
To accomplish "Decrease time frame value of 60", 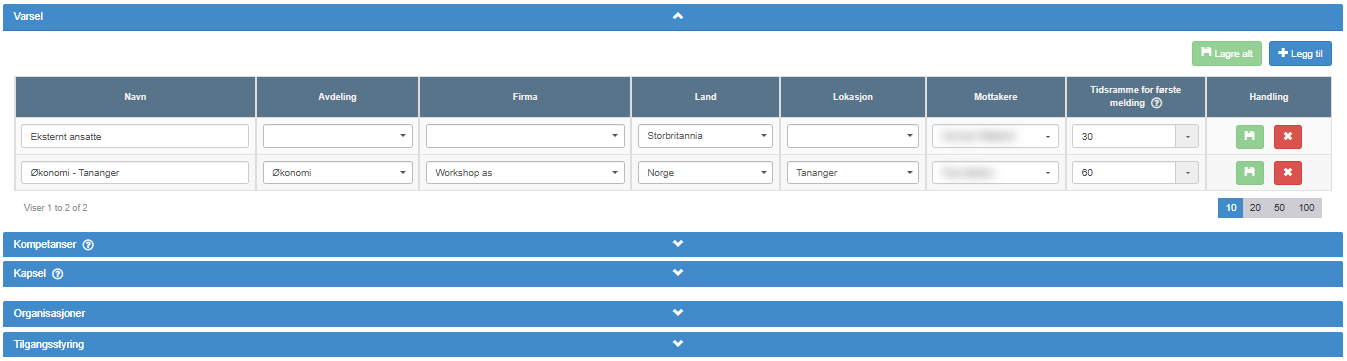I will (x=1187, y=173).
